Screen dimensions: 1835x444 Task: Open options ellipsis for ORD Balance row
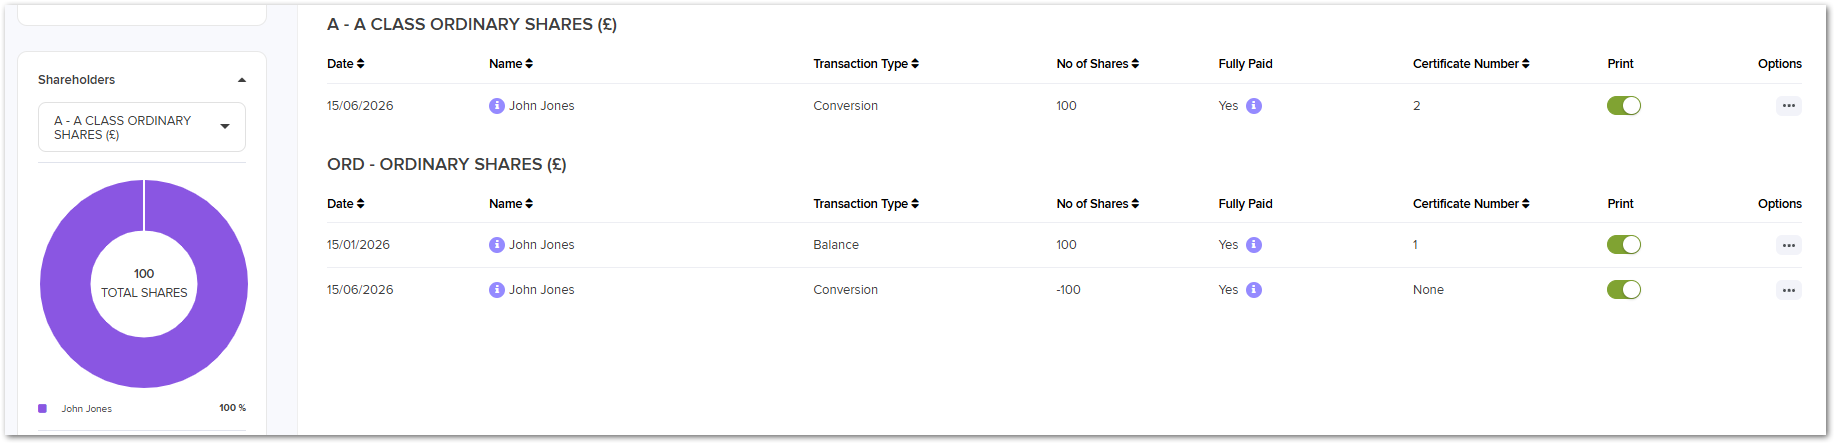(x=1789, y=245)
